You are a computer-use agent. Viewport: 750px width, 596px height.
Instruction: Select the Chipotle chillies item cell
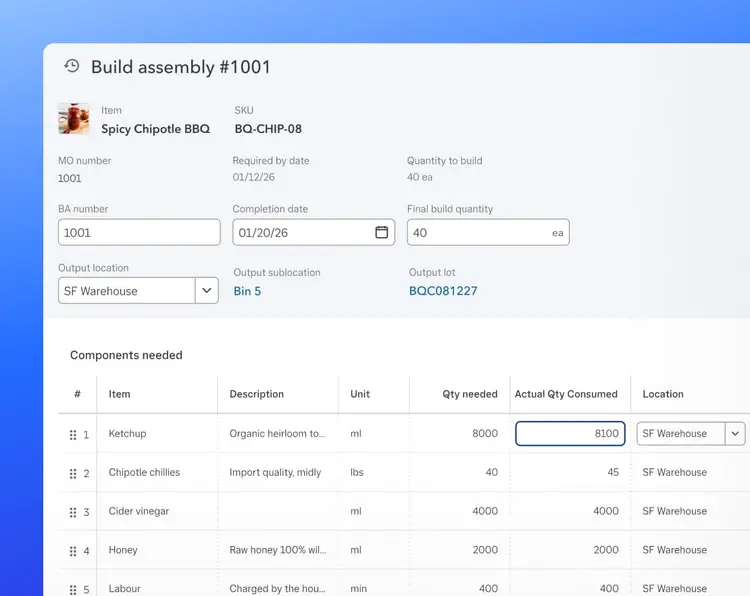tap(144, 472)
